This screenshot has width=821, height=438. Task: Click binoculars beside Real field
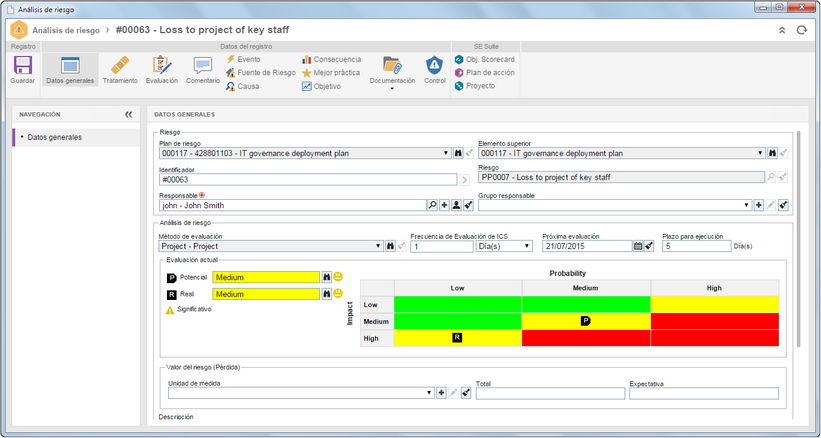pyautogui.click(x=327, y=294)
